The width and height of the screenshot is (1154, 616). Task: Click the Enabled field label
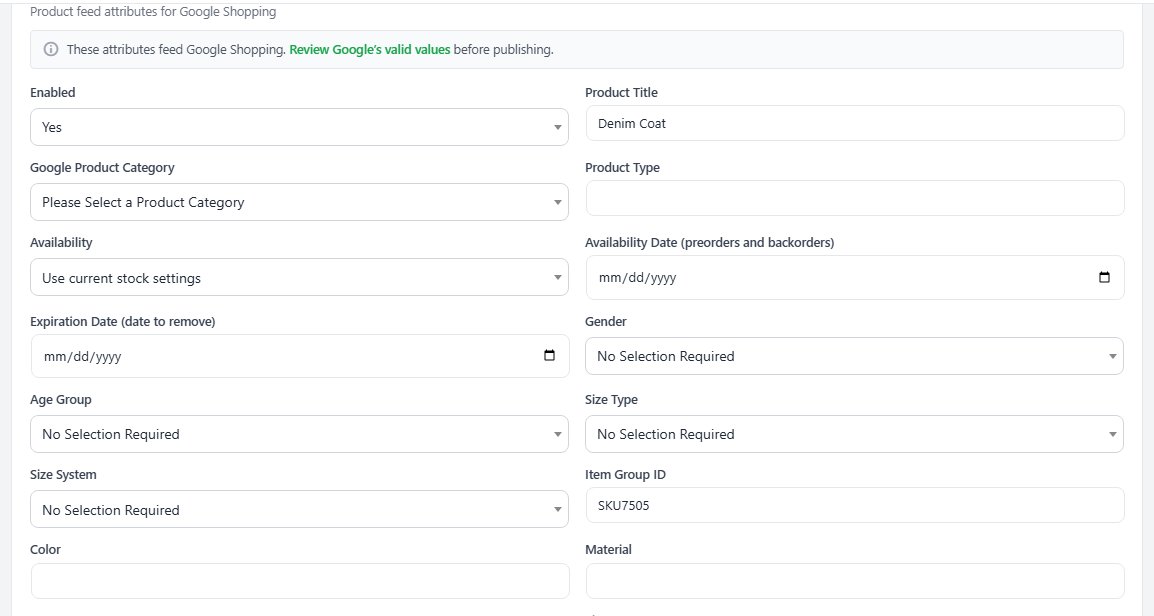52,92
